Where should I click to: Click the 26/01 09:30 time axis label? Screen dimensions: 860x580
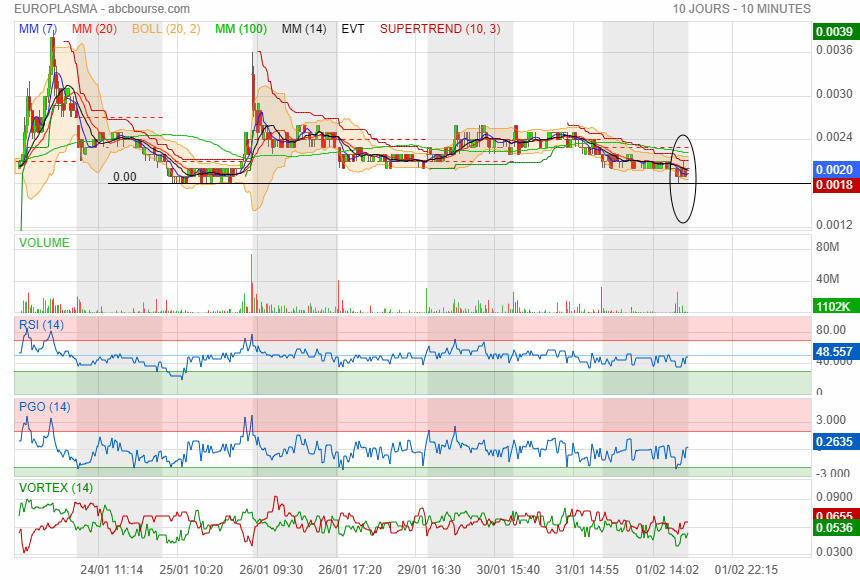click(271, 570)
